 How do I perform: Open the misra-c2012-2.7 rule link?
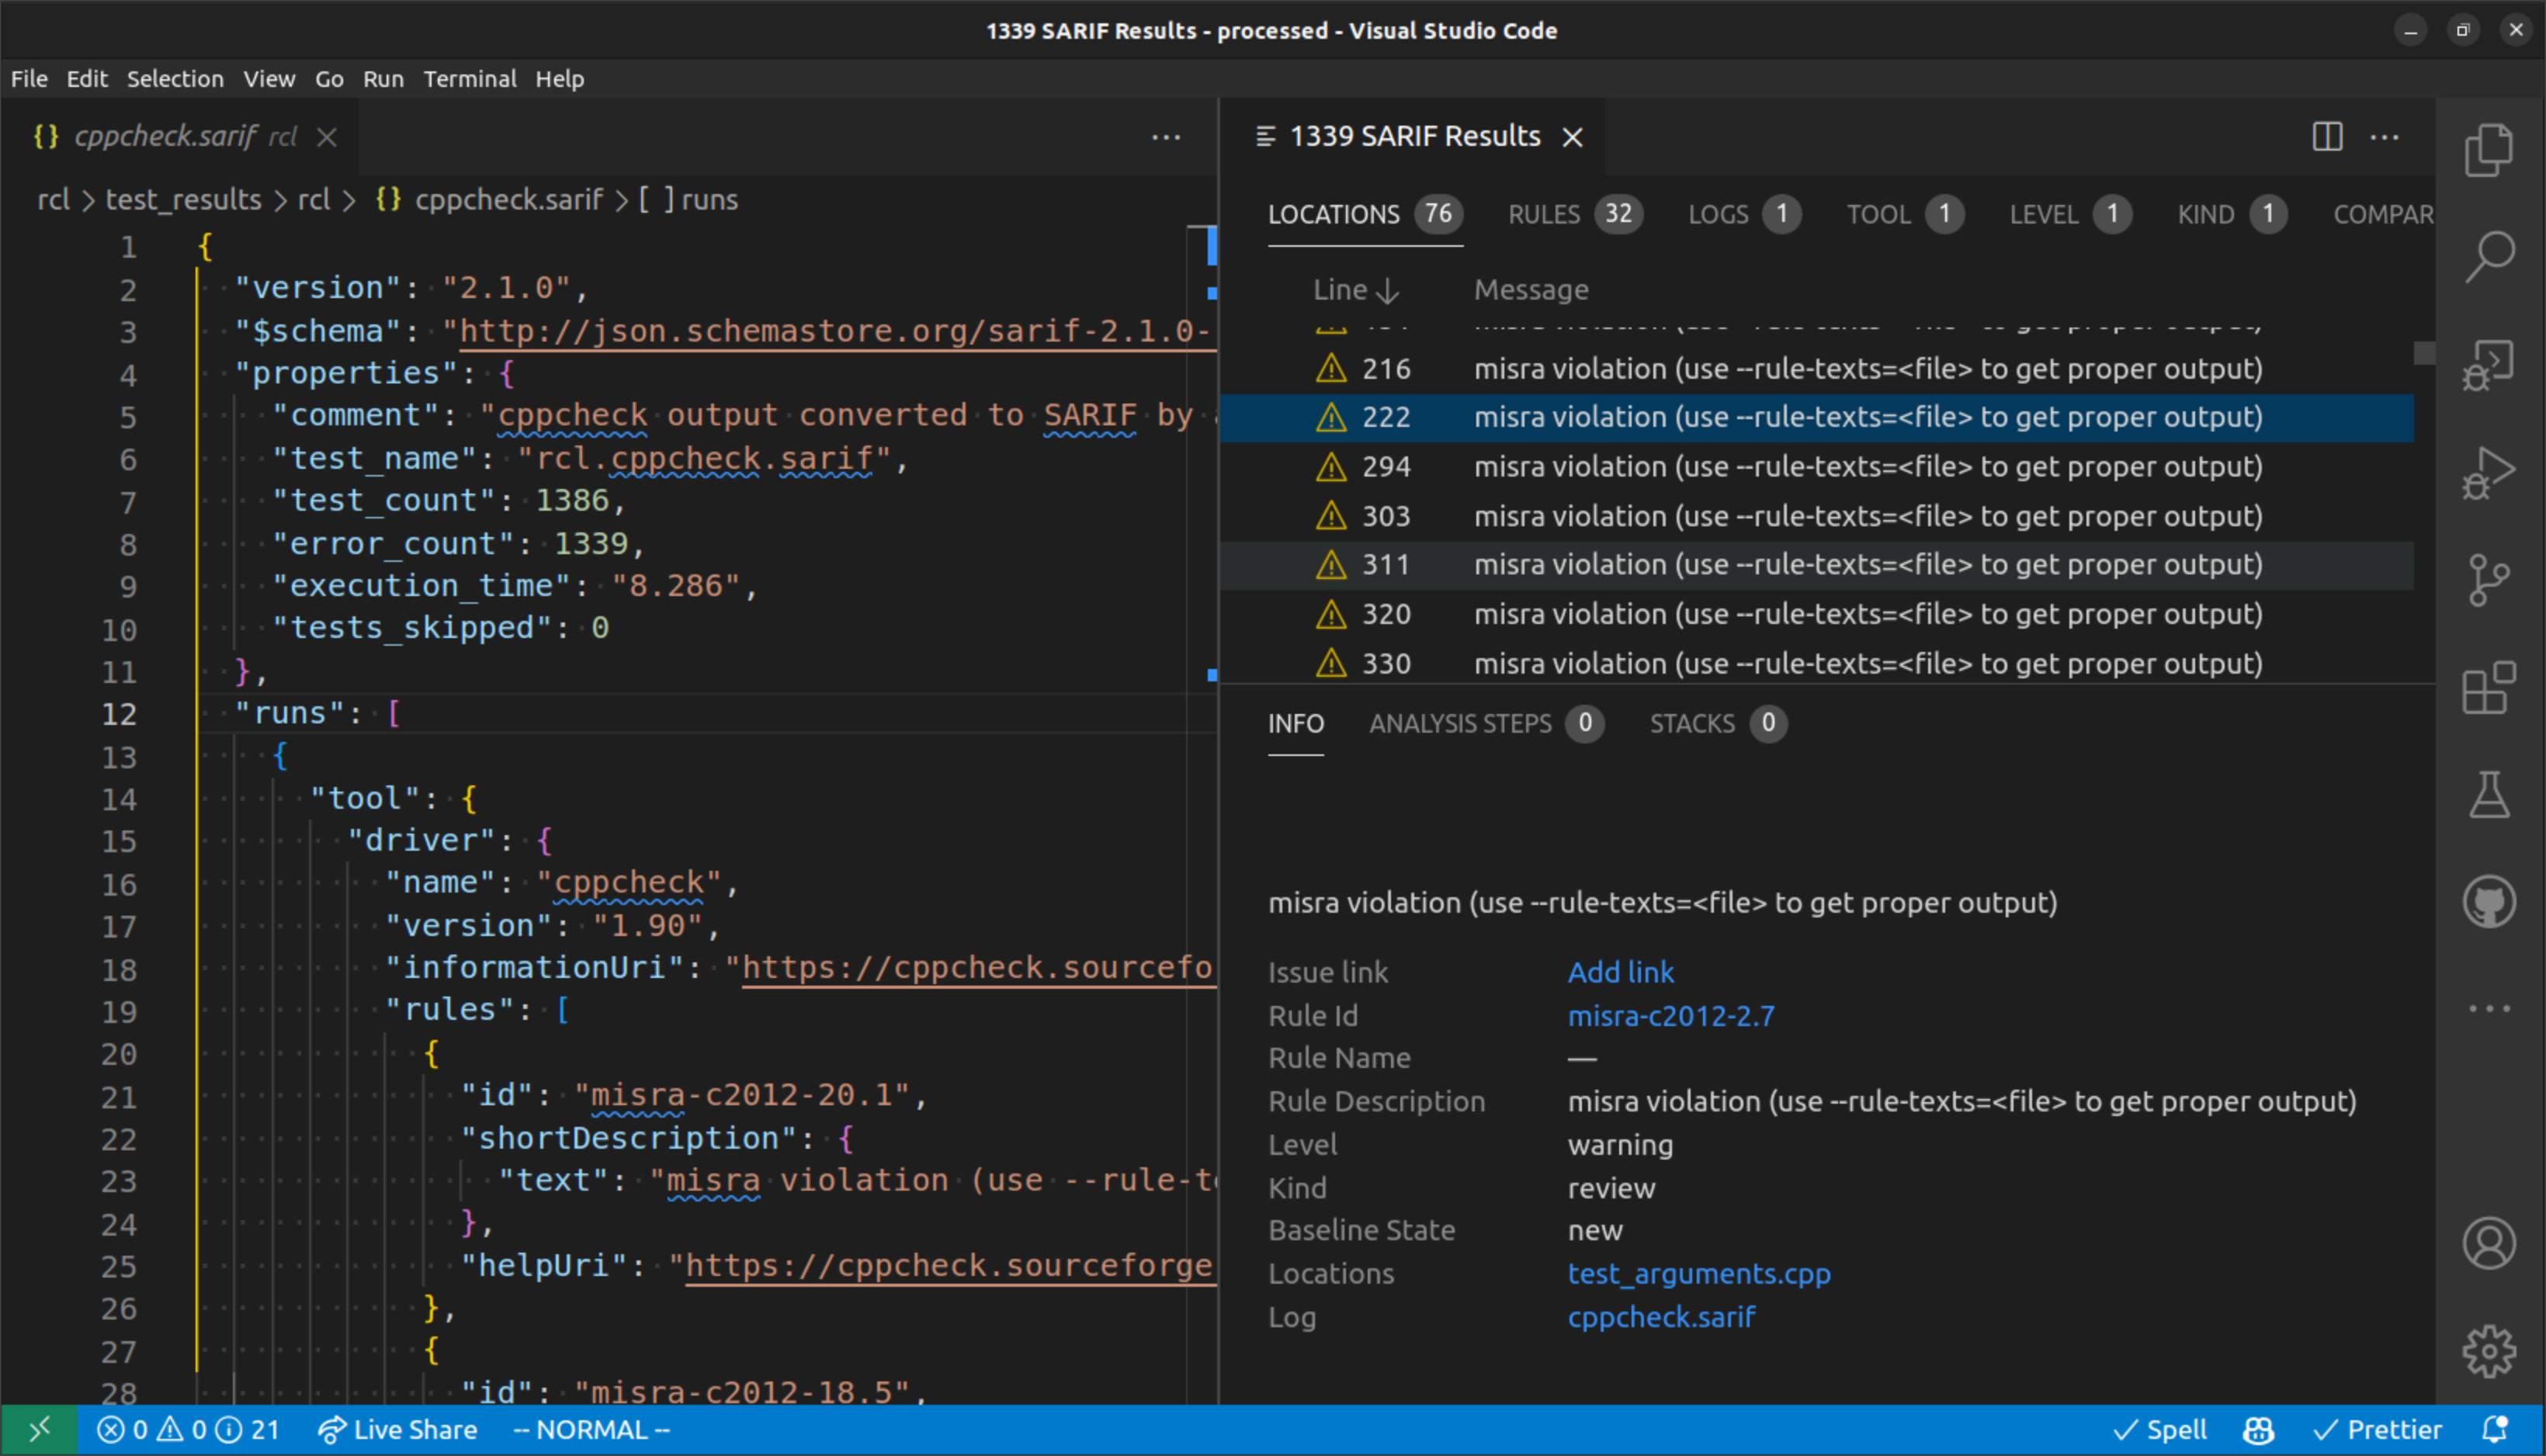tap(1670, 1016)
